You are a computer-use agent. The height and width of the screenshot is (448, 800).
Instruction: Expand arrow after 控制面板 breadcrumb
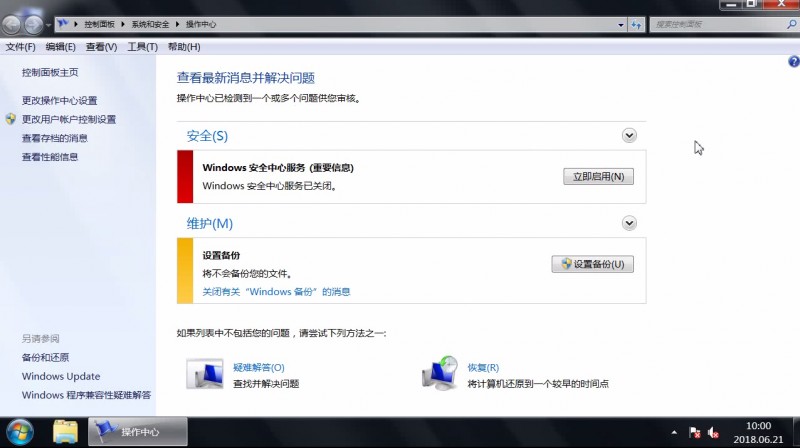[123, 24]
